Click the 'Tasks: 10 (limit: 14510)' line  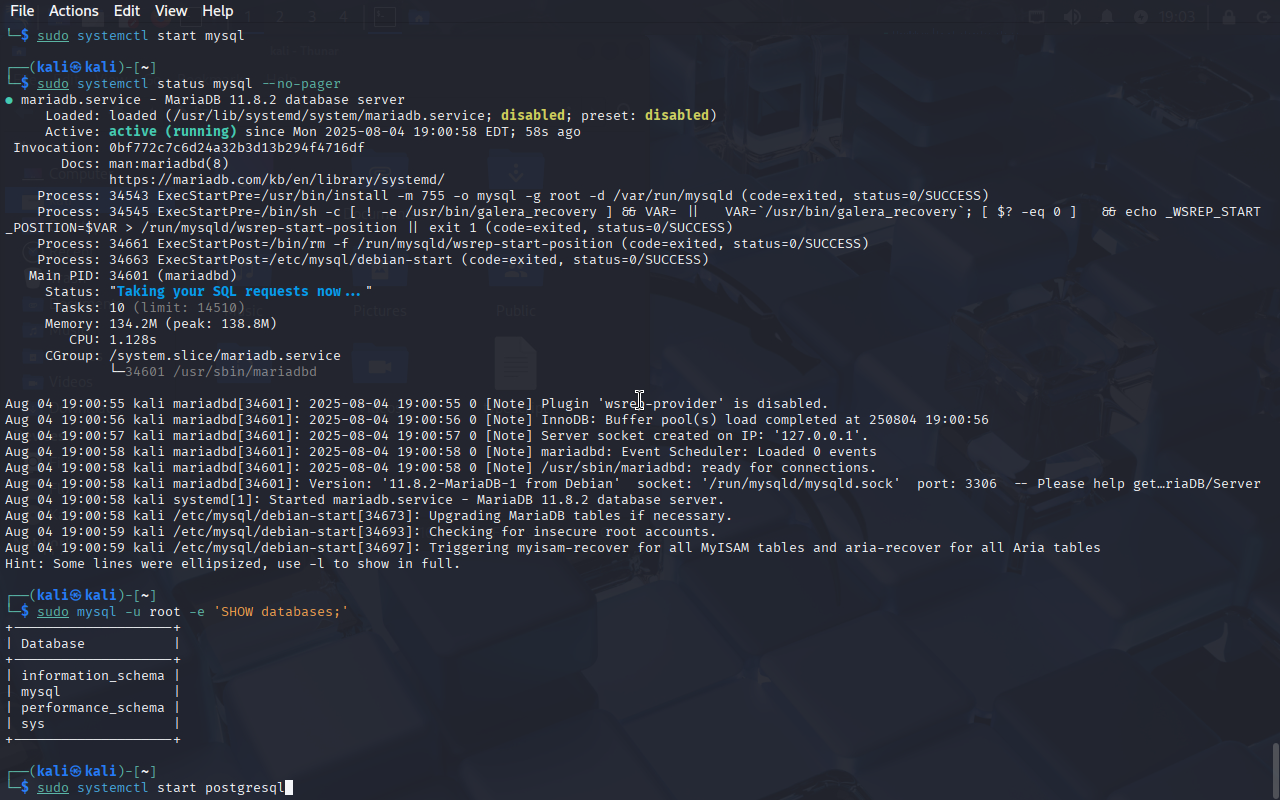(x=149, y=308)
